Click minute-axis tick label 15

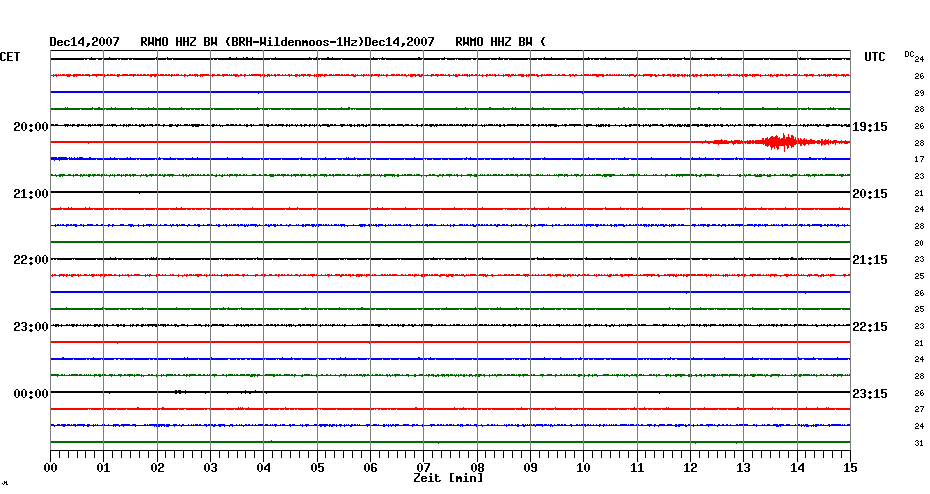coord(851,468)
